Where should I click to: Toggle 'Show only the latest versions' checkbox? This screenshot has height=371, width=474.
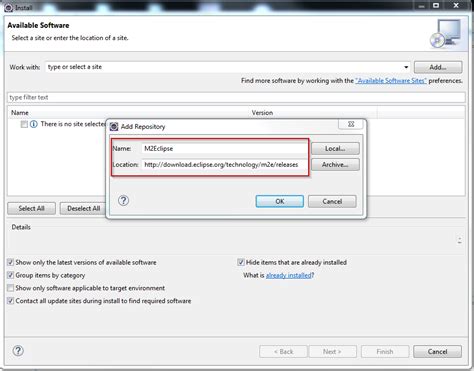10,262
